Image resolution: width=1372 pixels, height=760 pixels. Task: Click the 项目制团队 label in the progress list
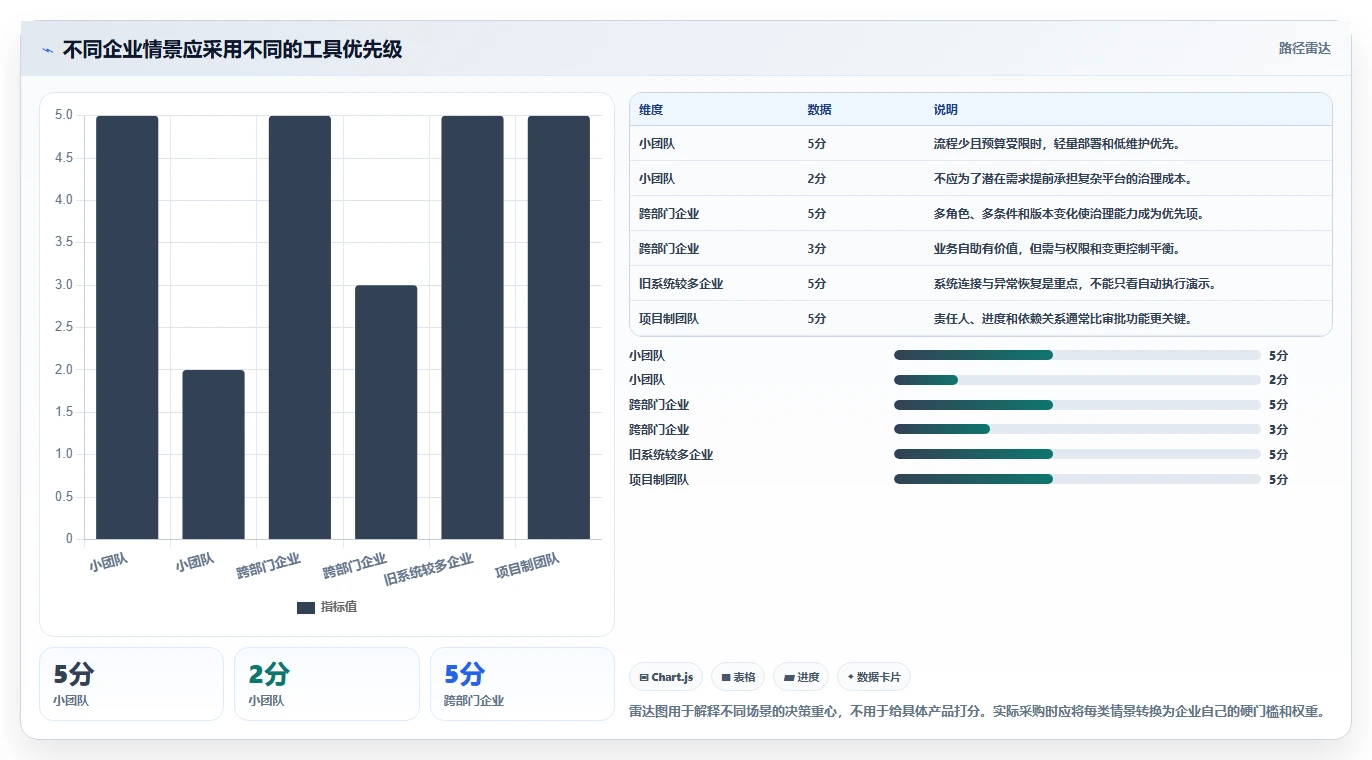(x=659, y=480)
